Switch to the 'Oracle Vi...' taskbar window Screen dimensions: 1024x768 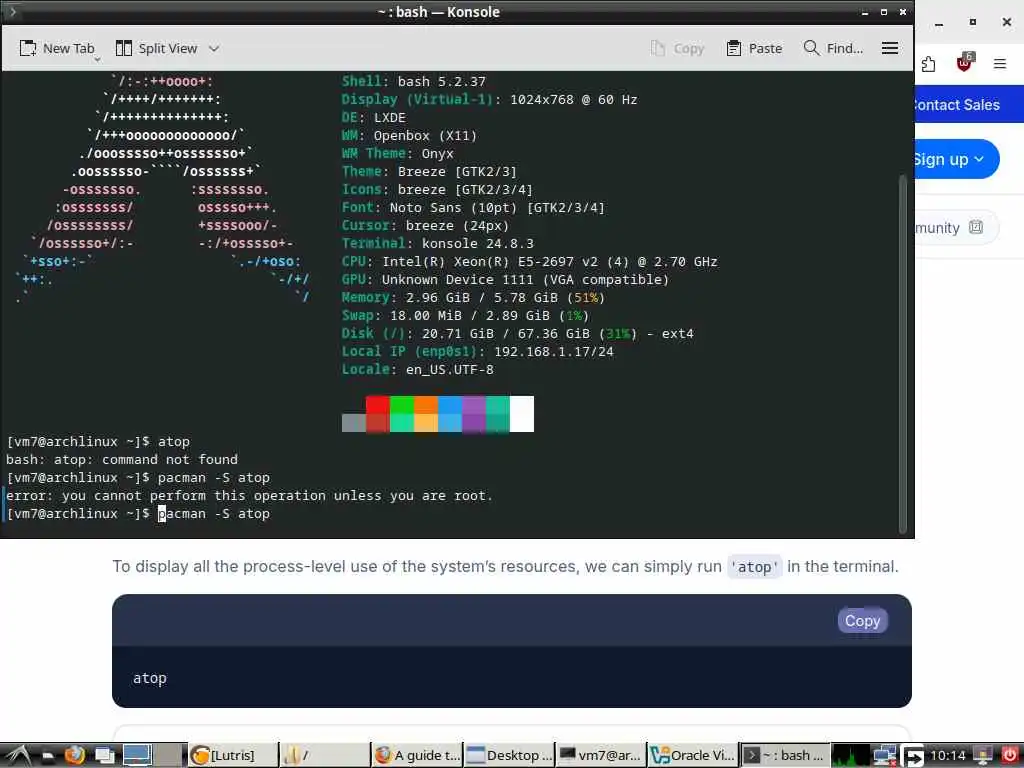693,756
